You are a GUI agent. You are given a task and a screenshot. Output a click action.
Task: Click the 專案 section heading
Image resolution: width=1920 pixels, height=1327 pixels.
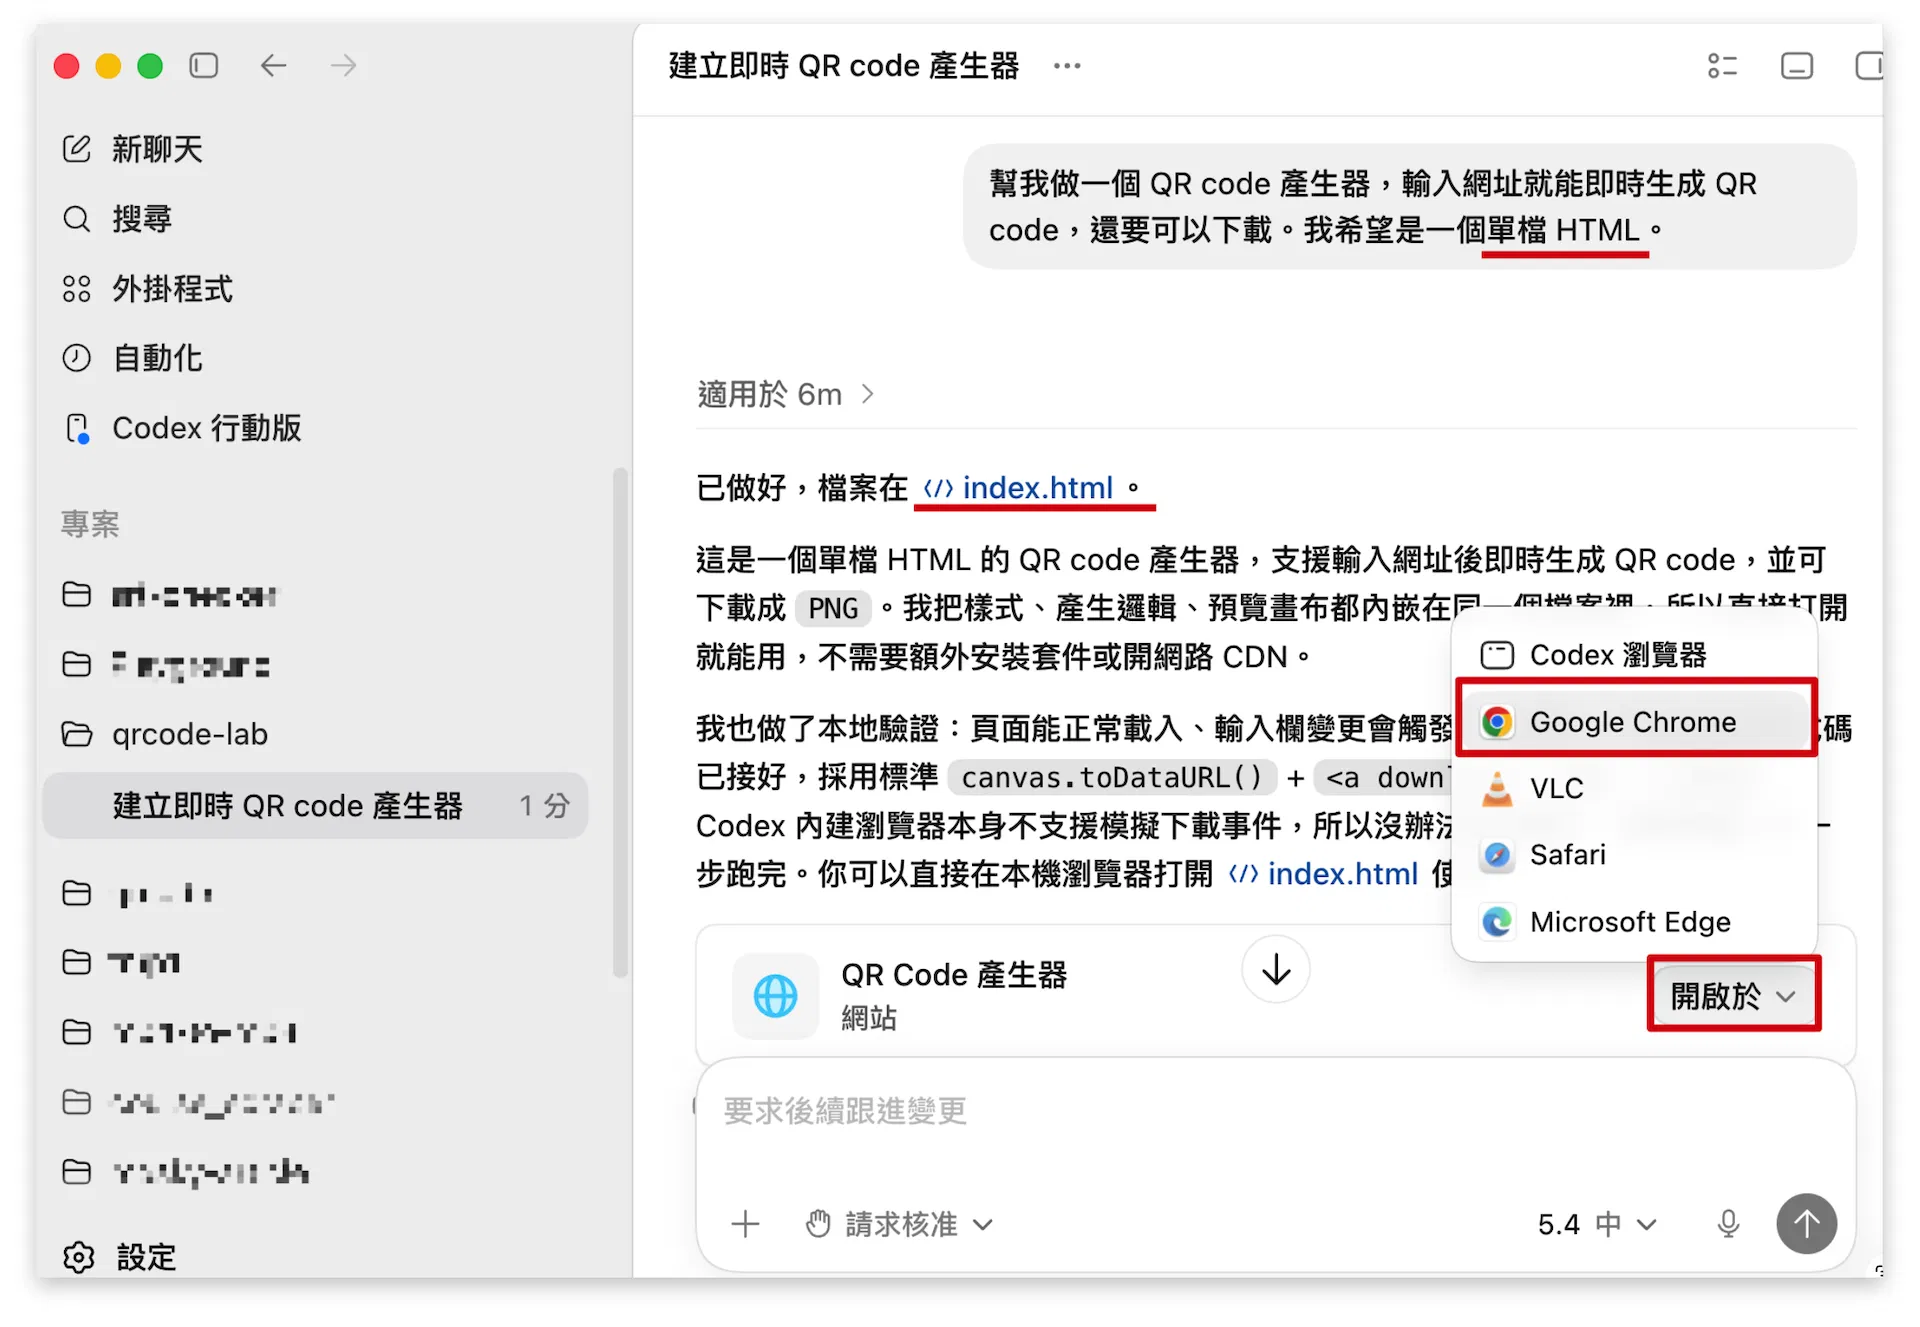tap(90, 524)
